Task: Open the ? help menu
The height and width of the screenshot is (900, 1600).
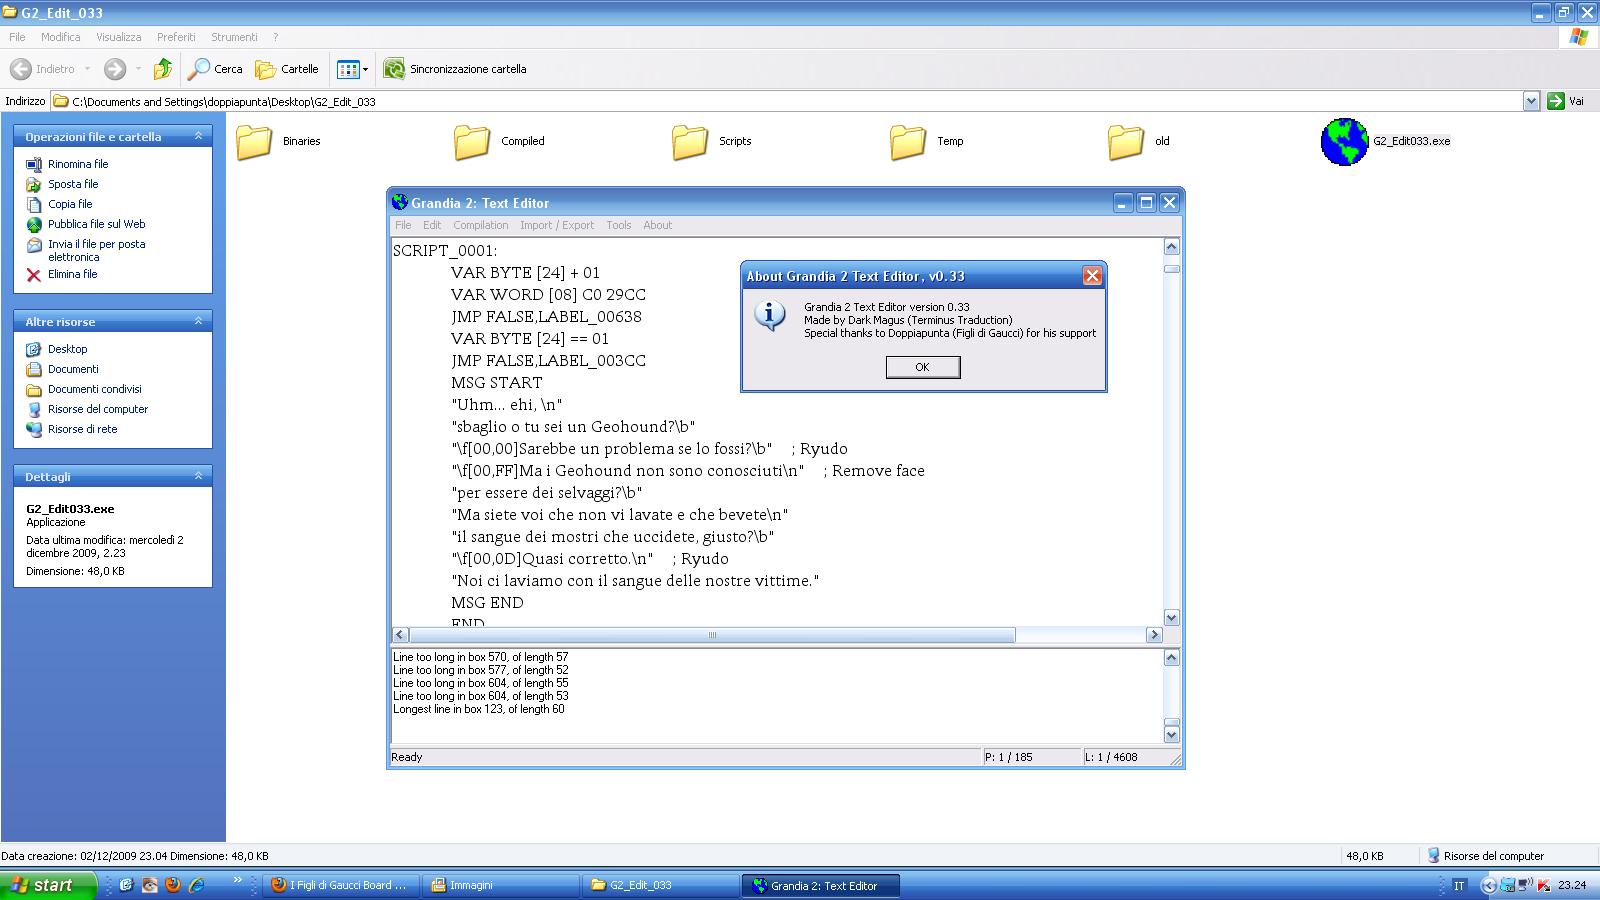Action: pos(275,37)
